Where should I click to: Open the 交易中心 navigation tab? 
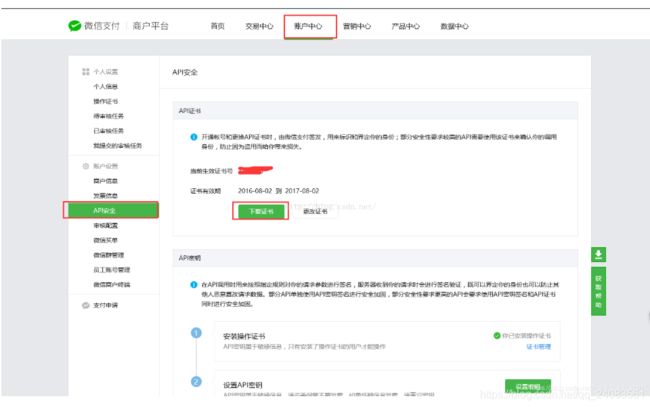pyautogui.click(x=259, y=26)
